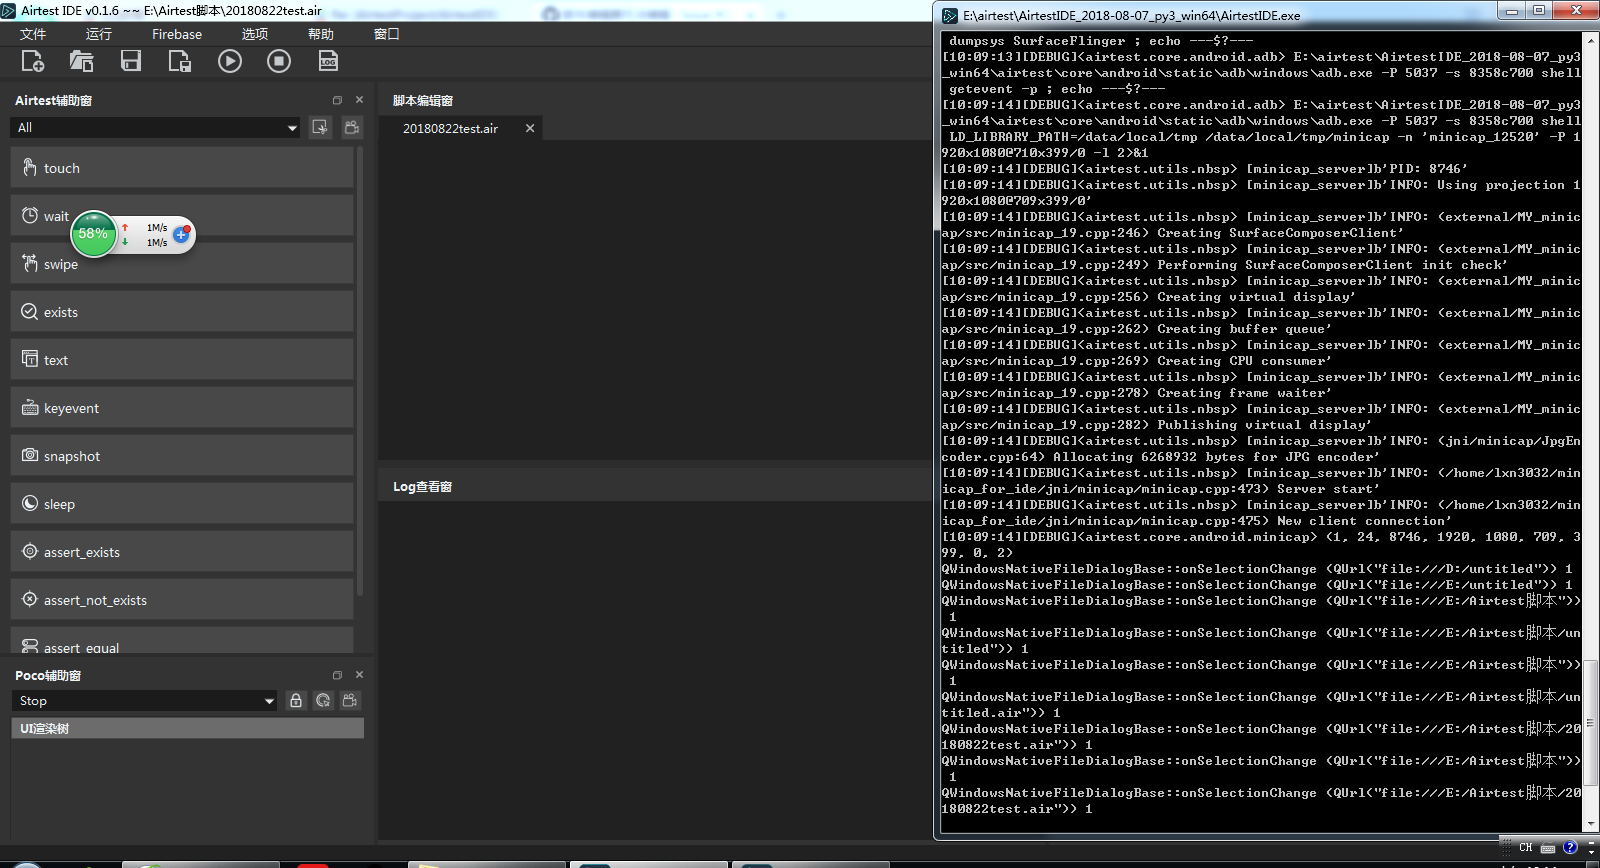Viewport: 1600px width, 868px height.
Task: Click the record camera icon in Airtest panel
Action: click(351, 127)
